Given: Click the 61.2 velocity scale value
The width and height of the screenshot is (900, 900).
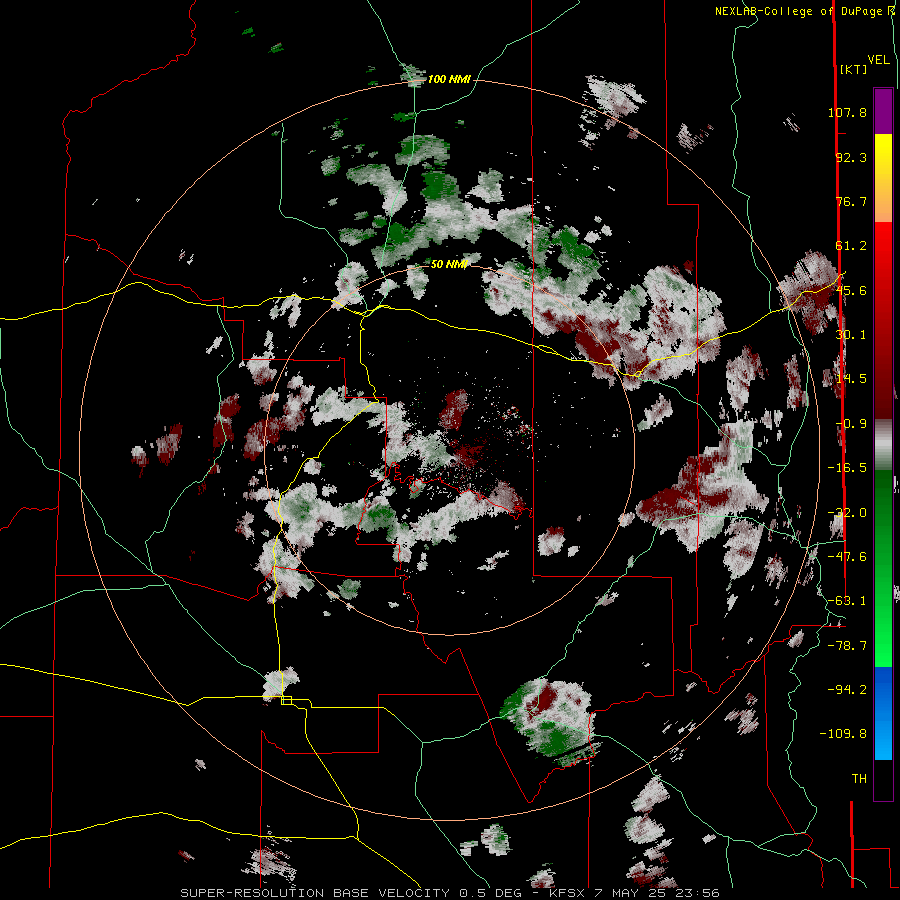Looking at the screenshot, I should pos(851,246).
